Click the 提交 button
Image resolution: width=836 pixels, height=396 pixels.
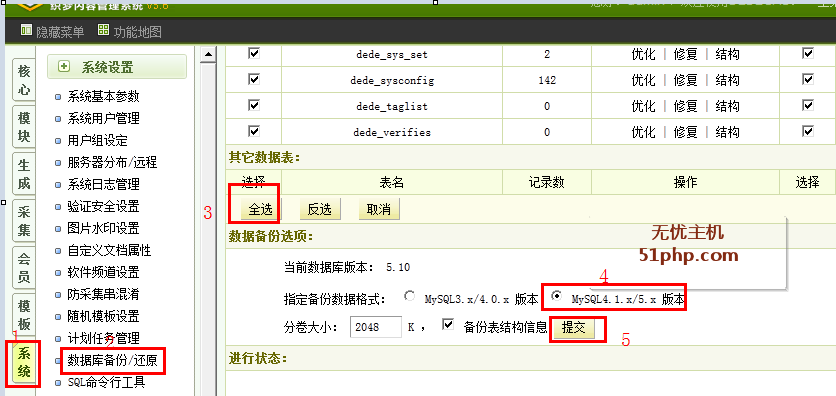click(574, 328)
